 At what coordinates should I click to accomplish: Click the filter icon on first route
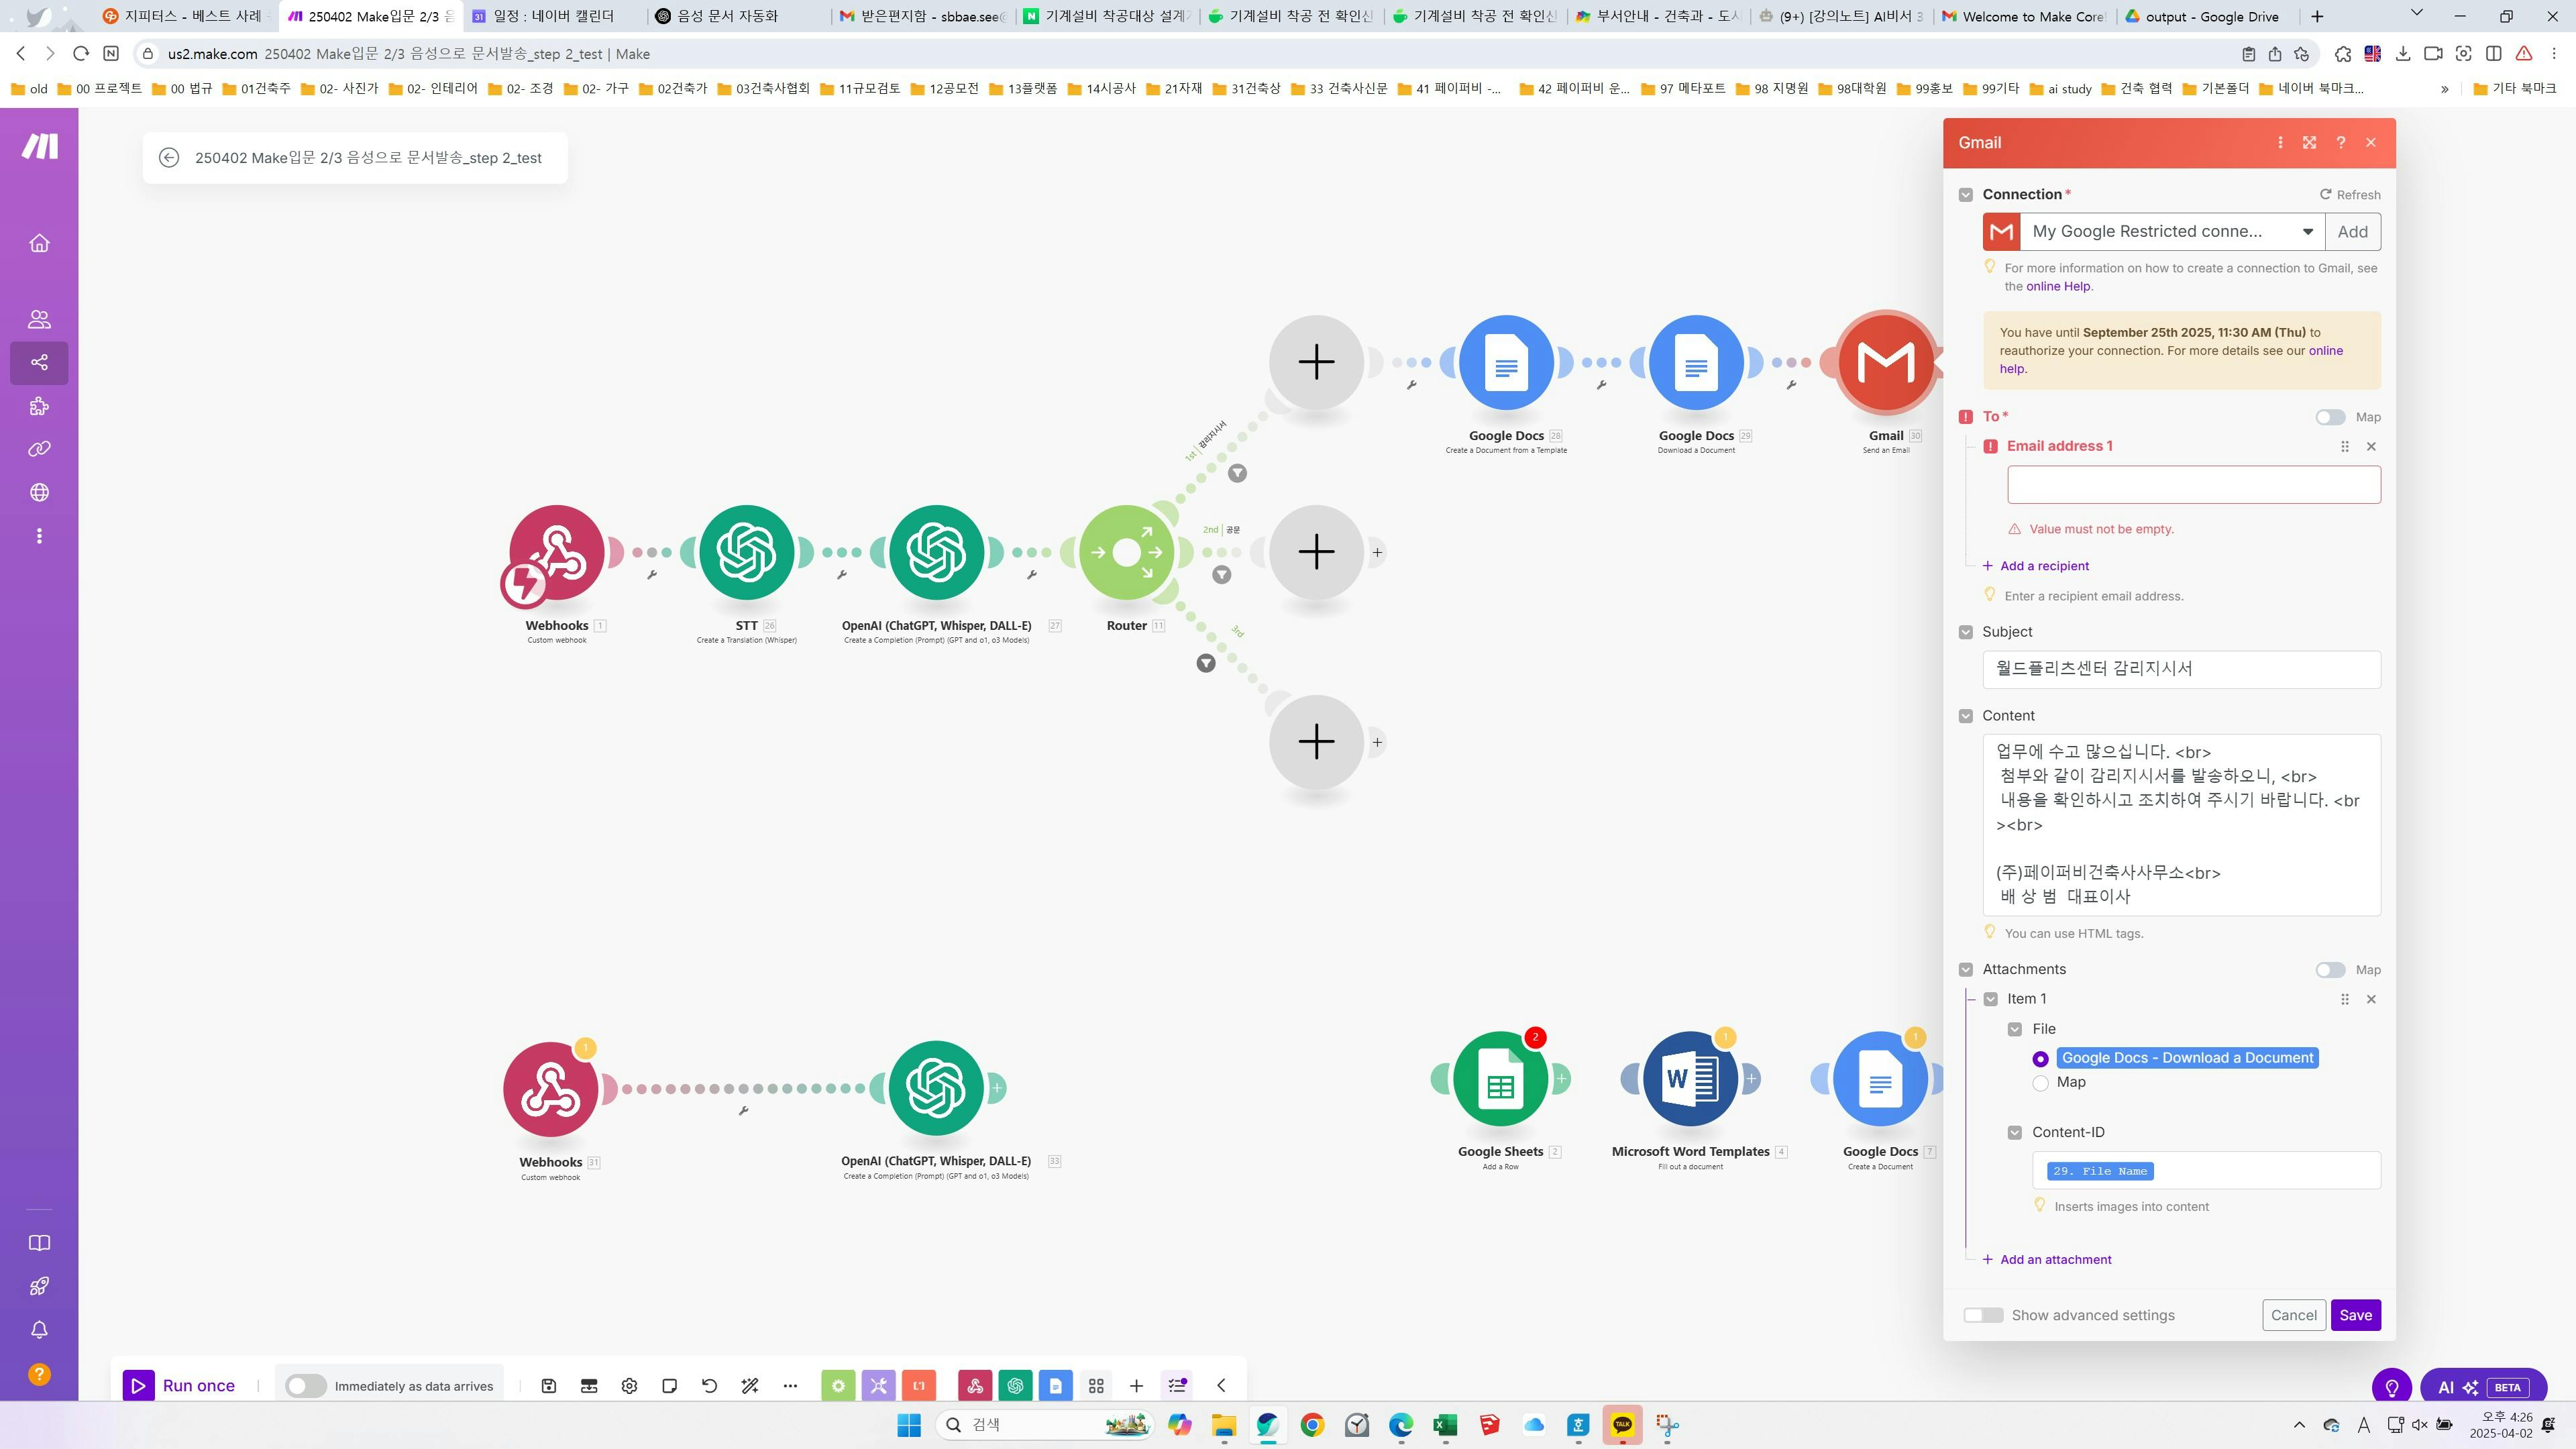pos(1237,473)
